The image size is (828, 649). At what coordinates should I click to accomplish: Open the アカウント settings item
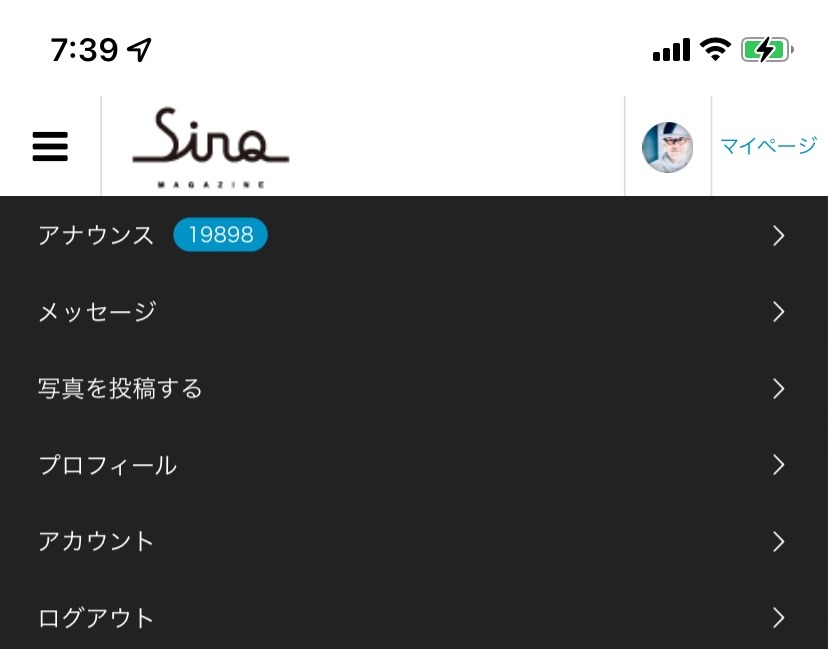coord(414,542)
